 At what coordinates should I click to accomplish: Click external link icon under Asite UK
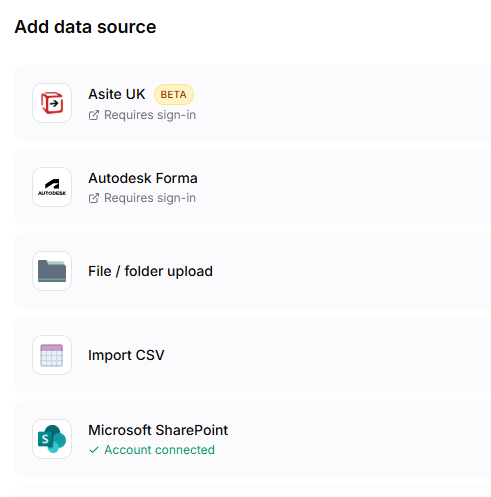(94, 115)
